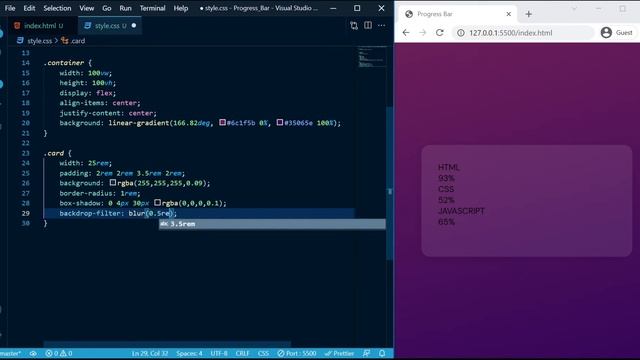This screenshot has height=360, width=640.
Task: Accept the 3.5rem autocomplete suggestion
Action: click(x=272, y=224)
